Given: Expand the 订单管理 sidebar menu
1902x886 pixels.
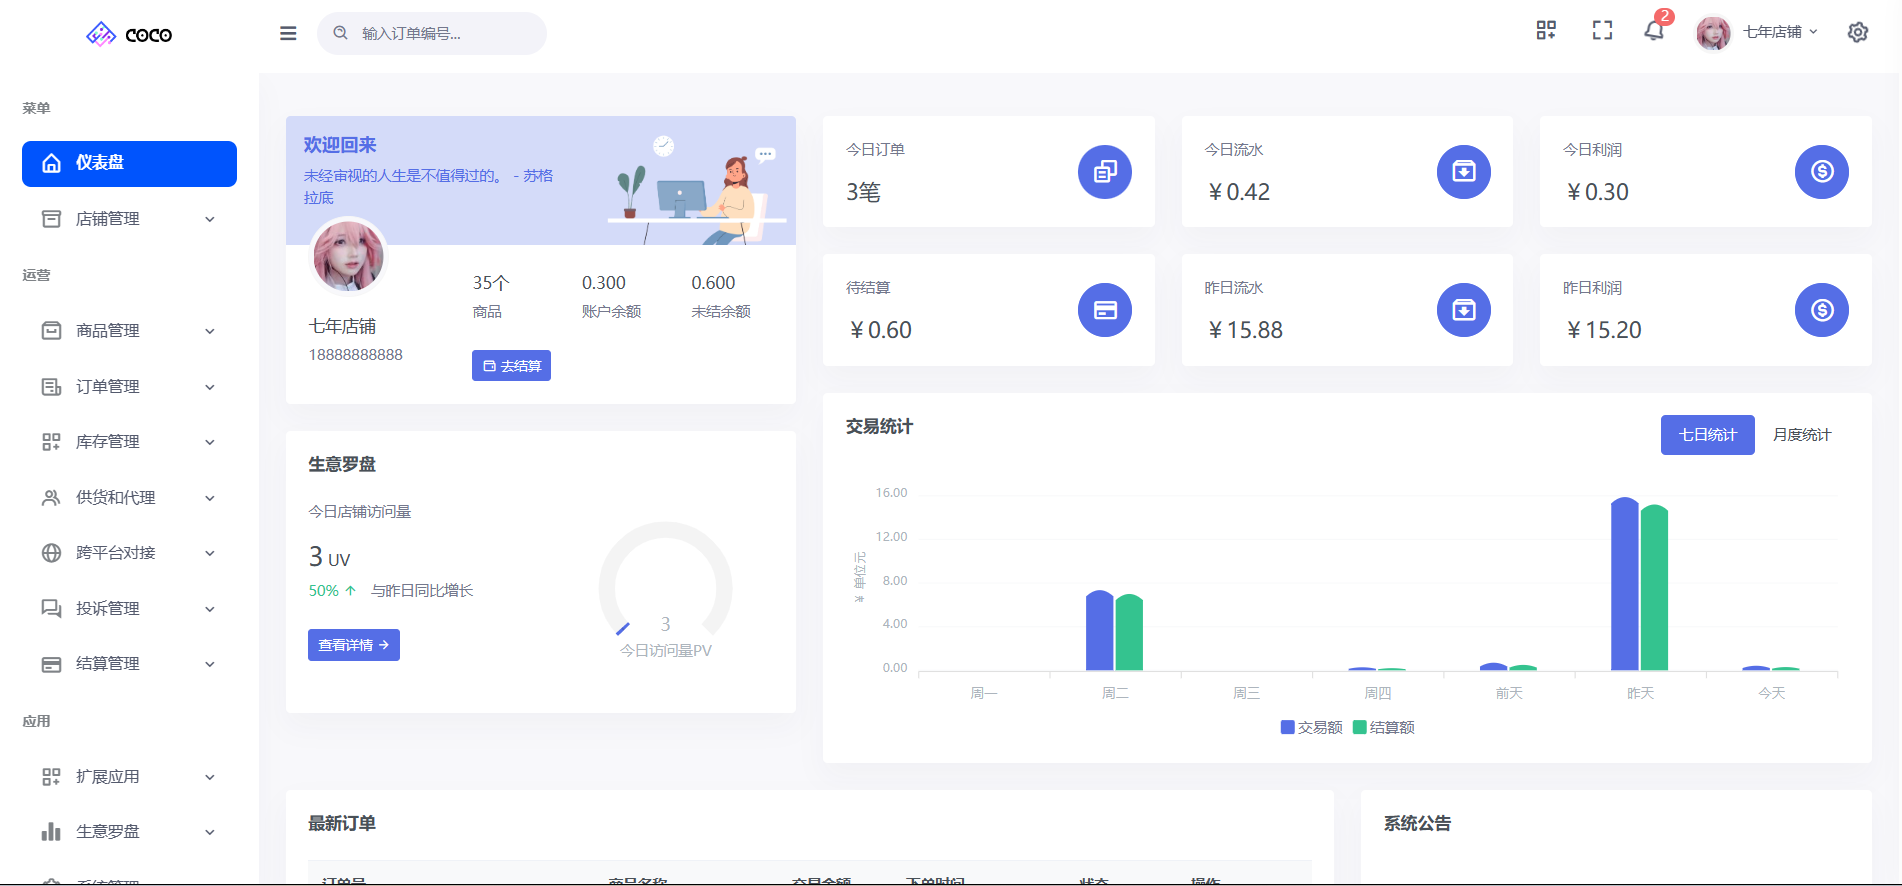Looking at the screenshot, I should pyautogui.click(x=129, y=387).
